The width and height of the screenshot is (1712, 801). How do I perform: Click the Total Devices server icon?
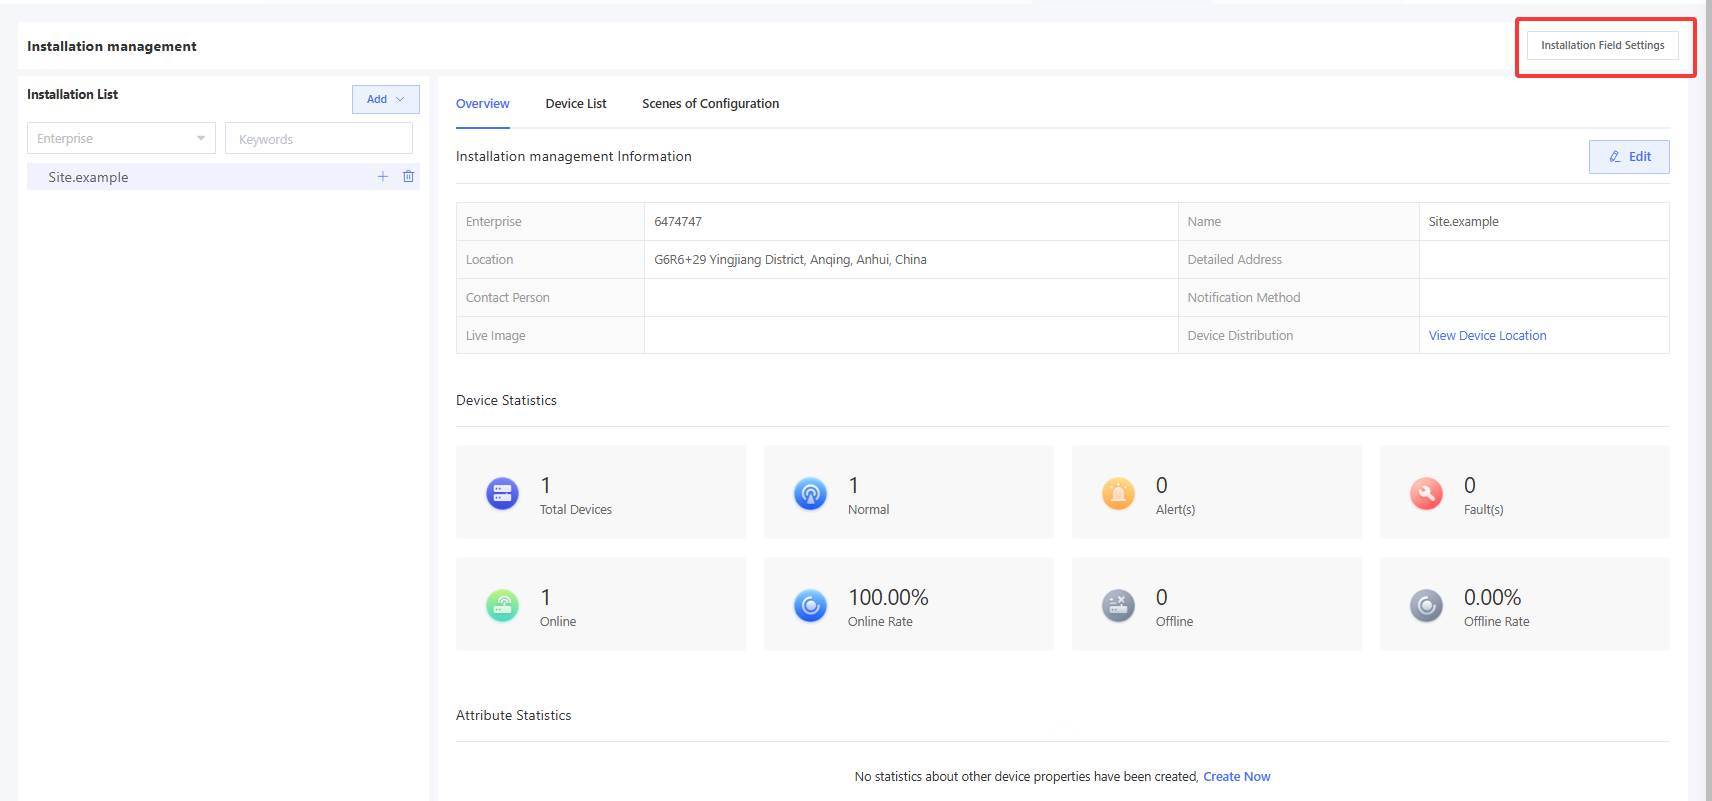pyautogui.click(x=502, y=493)
